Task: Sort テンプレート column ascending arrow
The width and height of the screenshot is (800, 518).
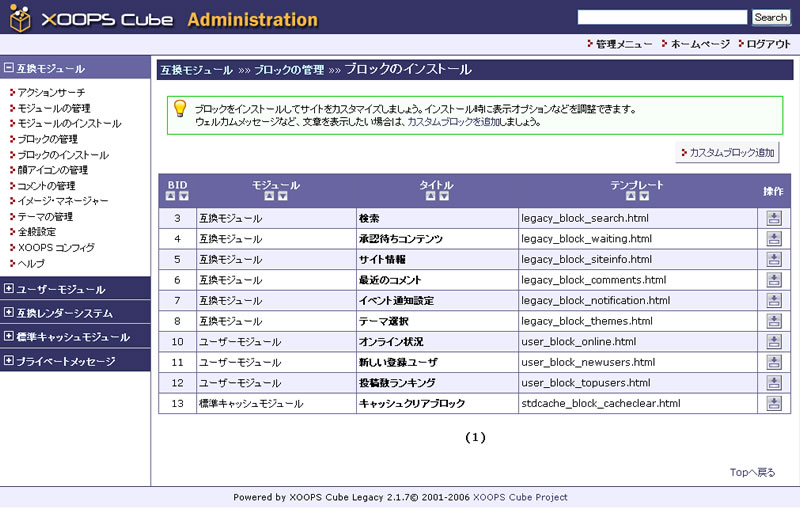Action: click(x=631, y=196)
